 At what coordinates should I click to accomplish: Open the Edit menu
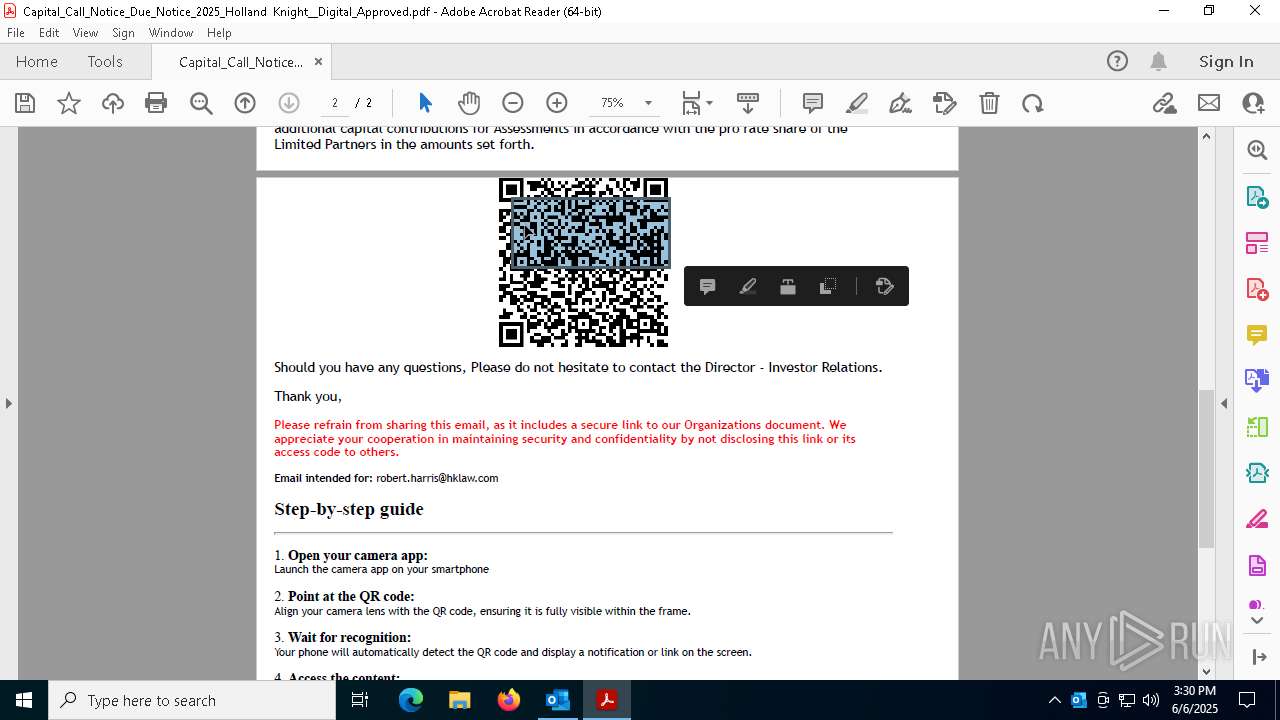coord(49,33)
